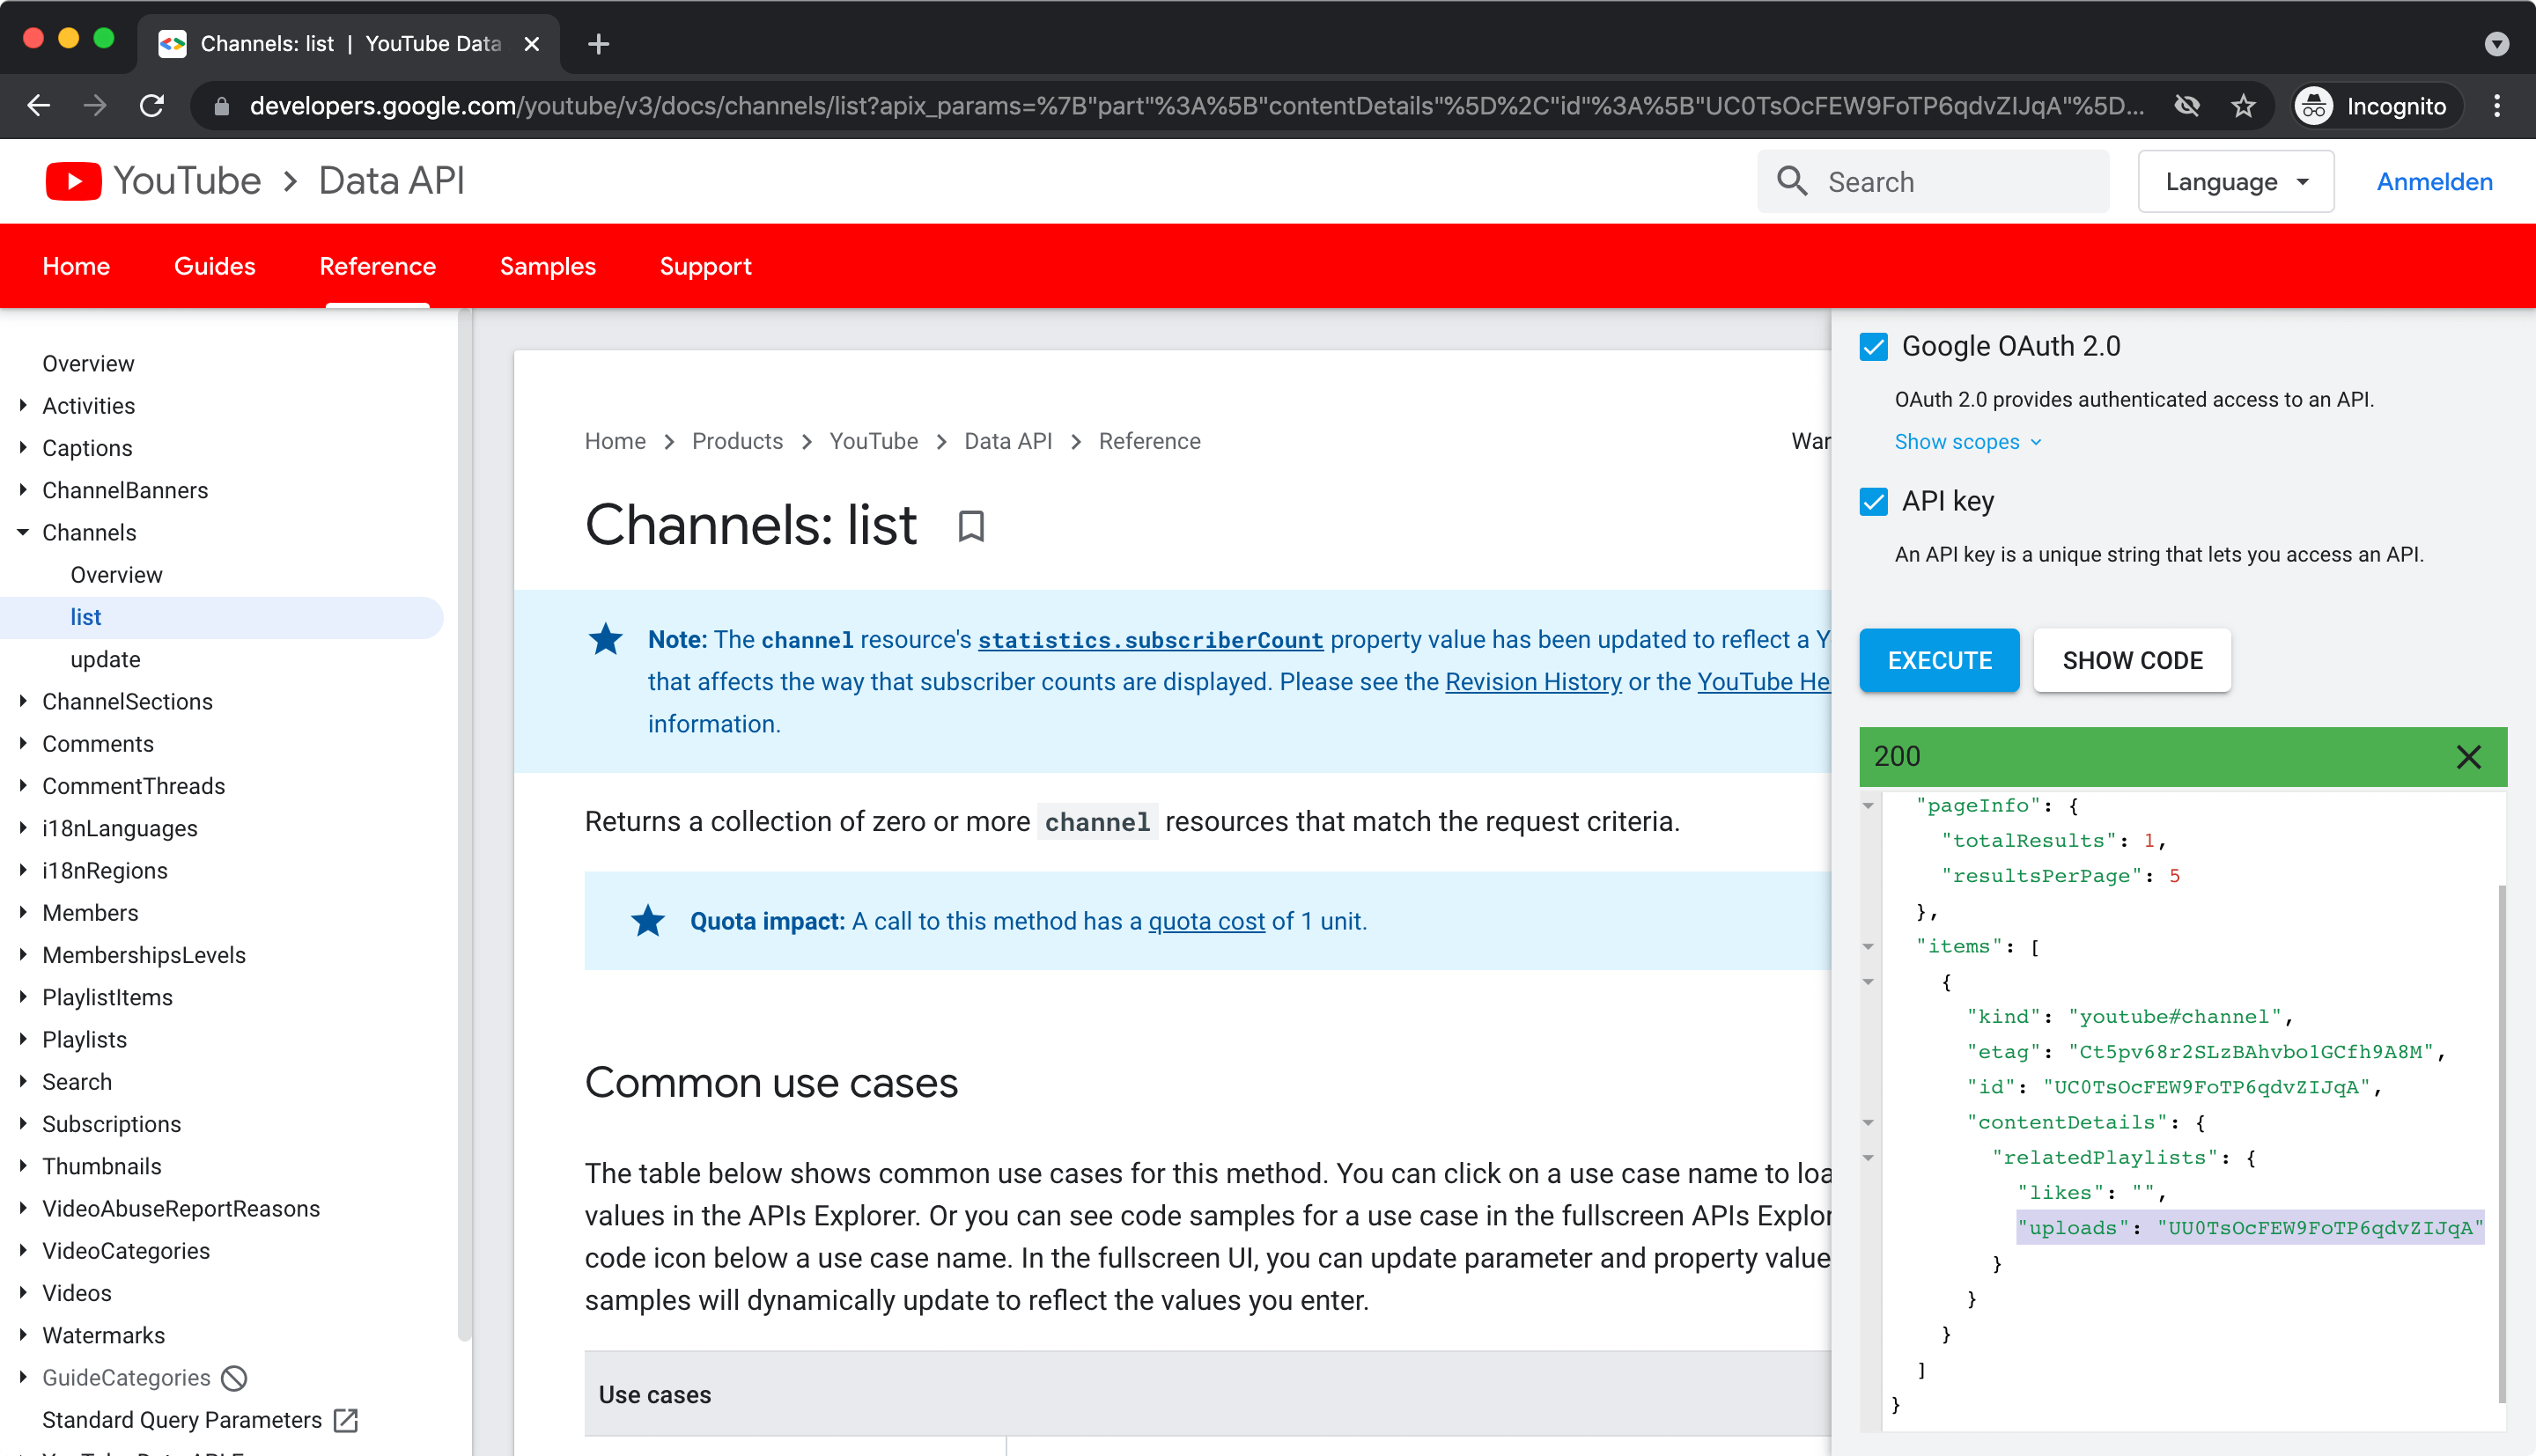
Task: Select Overview under Channels
Action: 116,575
